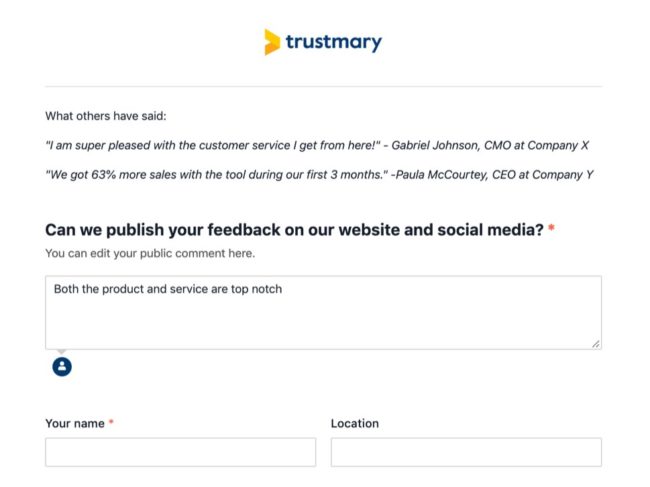The image size is (650, 487).
Task: Select the Gabriel Johnson testimonial quote
Action: [x=317, y=145]
